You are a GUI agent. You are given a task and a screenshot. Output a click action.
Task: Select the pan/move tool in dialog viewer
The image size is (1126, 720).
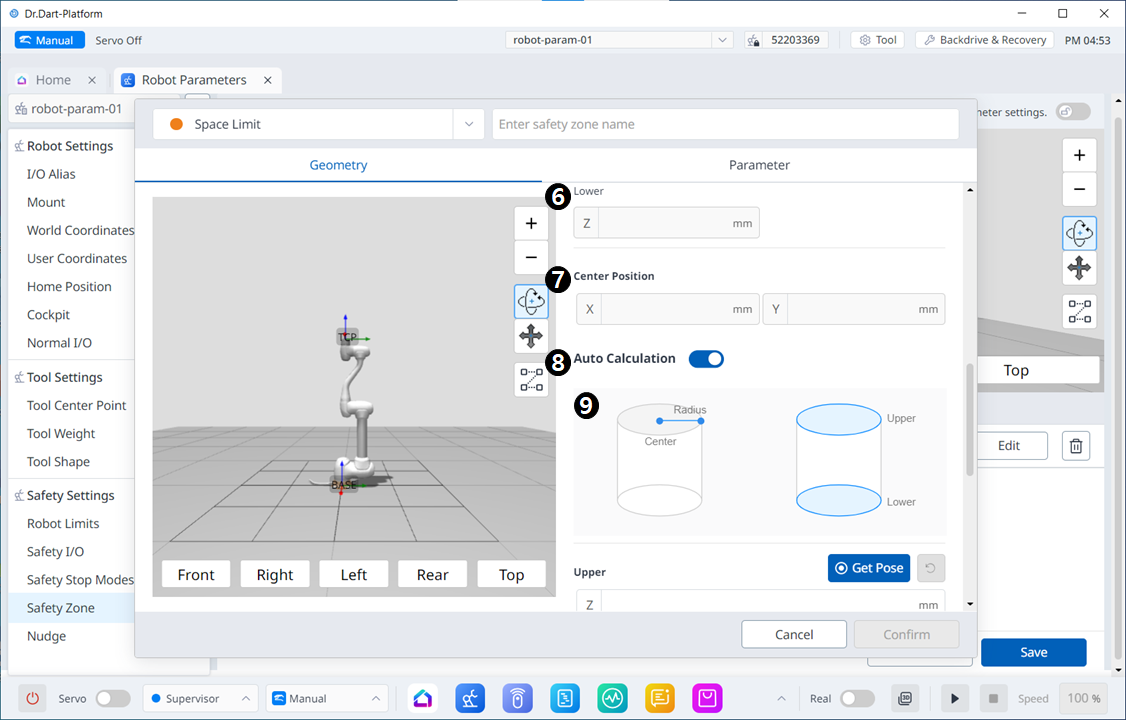click(x=531, y=337)
